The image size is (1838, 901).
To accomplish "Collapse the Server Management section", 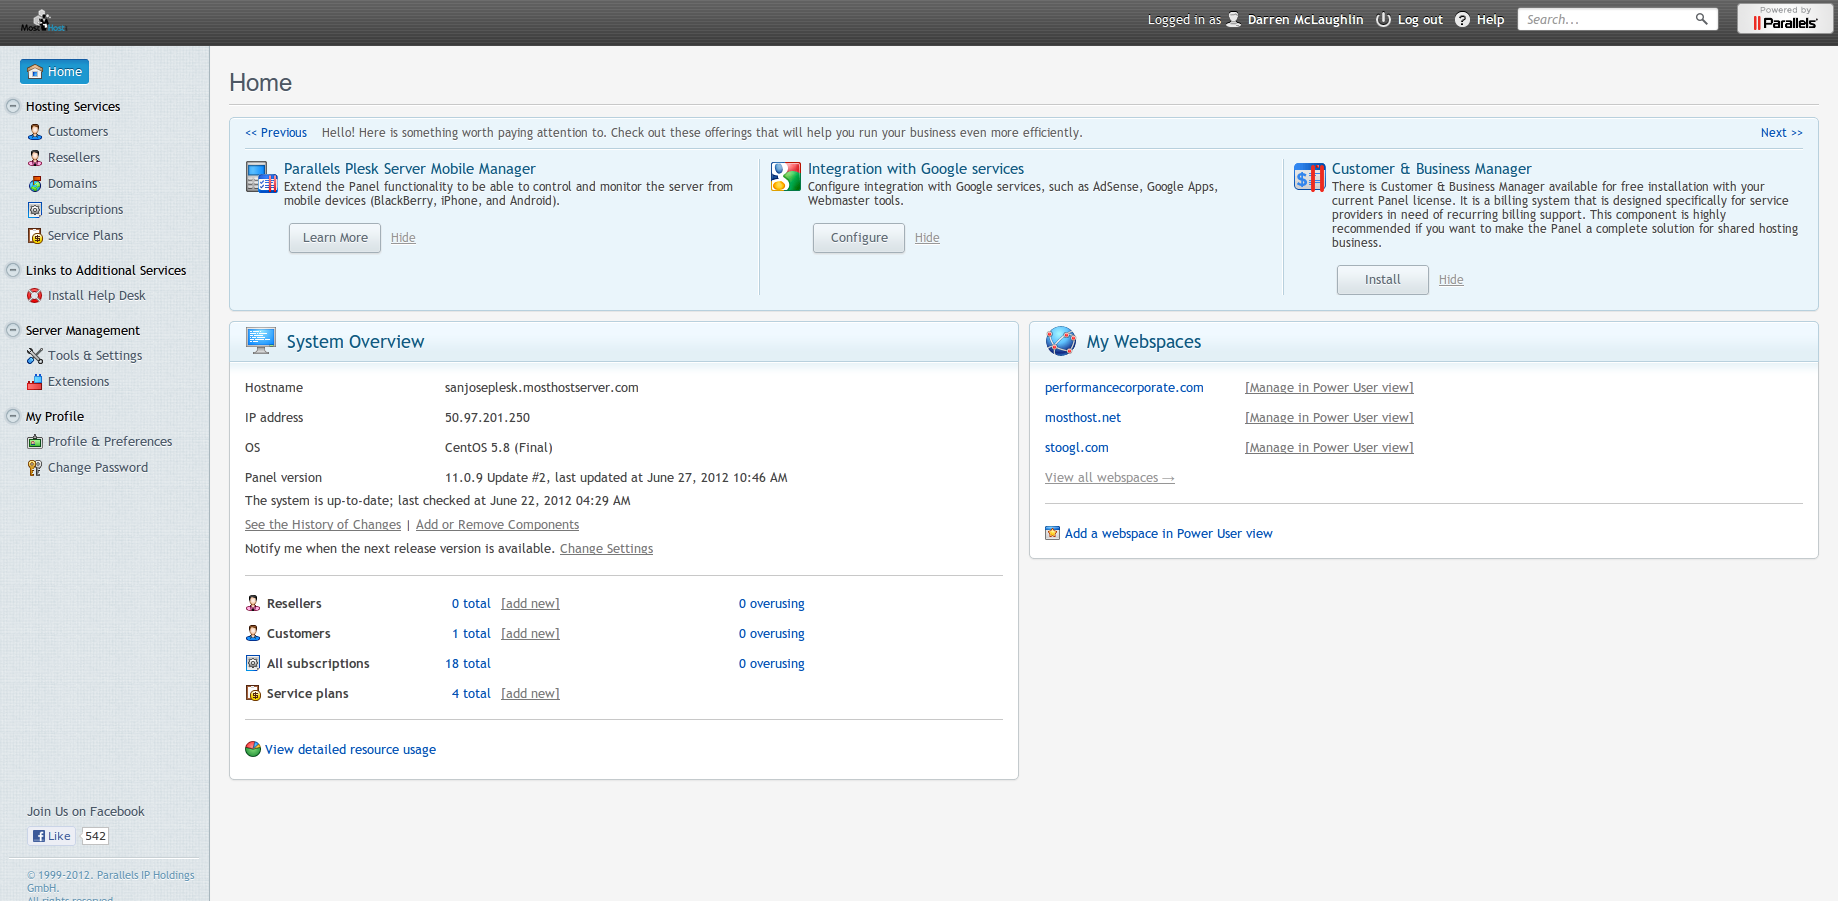I will pyautogui.click(x=13, y=330).
